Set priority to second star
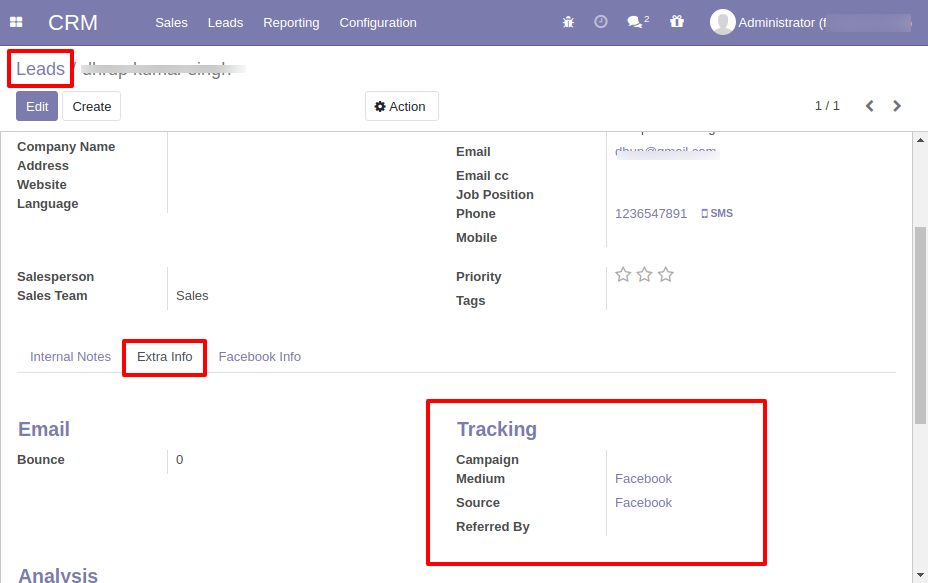This screenshot has width=928, height=583. (644, 275)
